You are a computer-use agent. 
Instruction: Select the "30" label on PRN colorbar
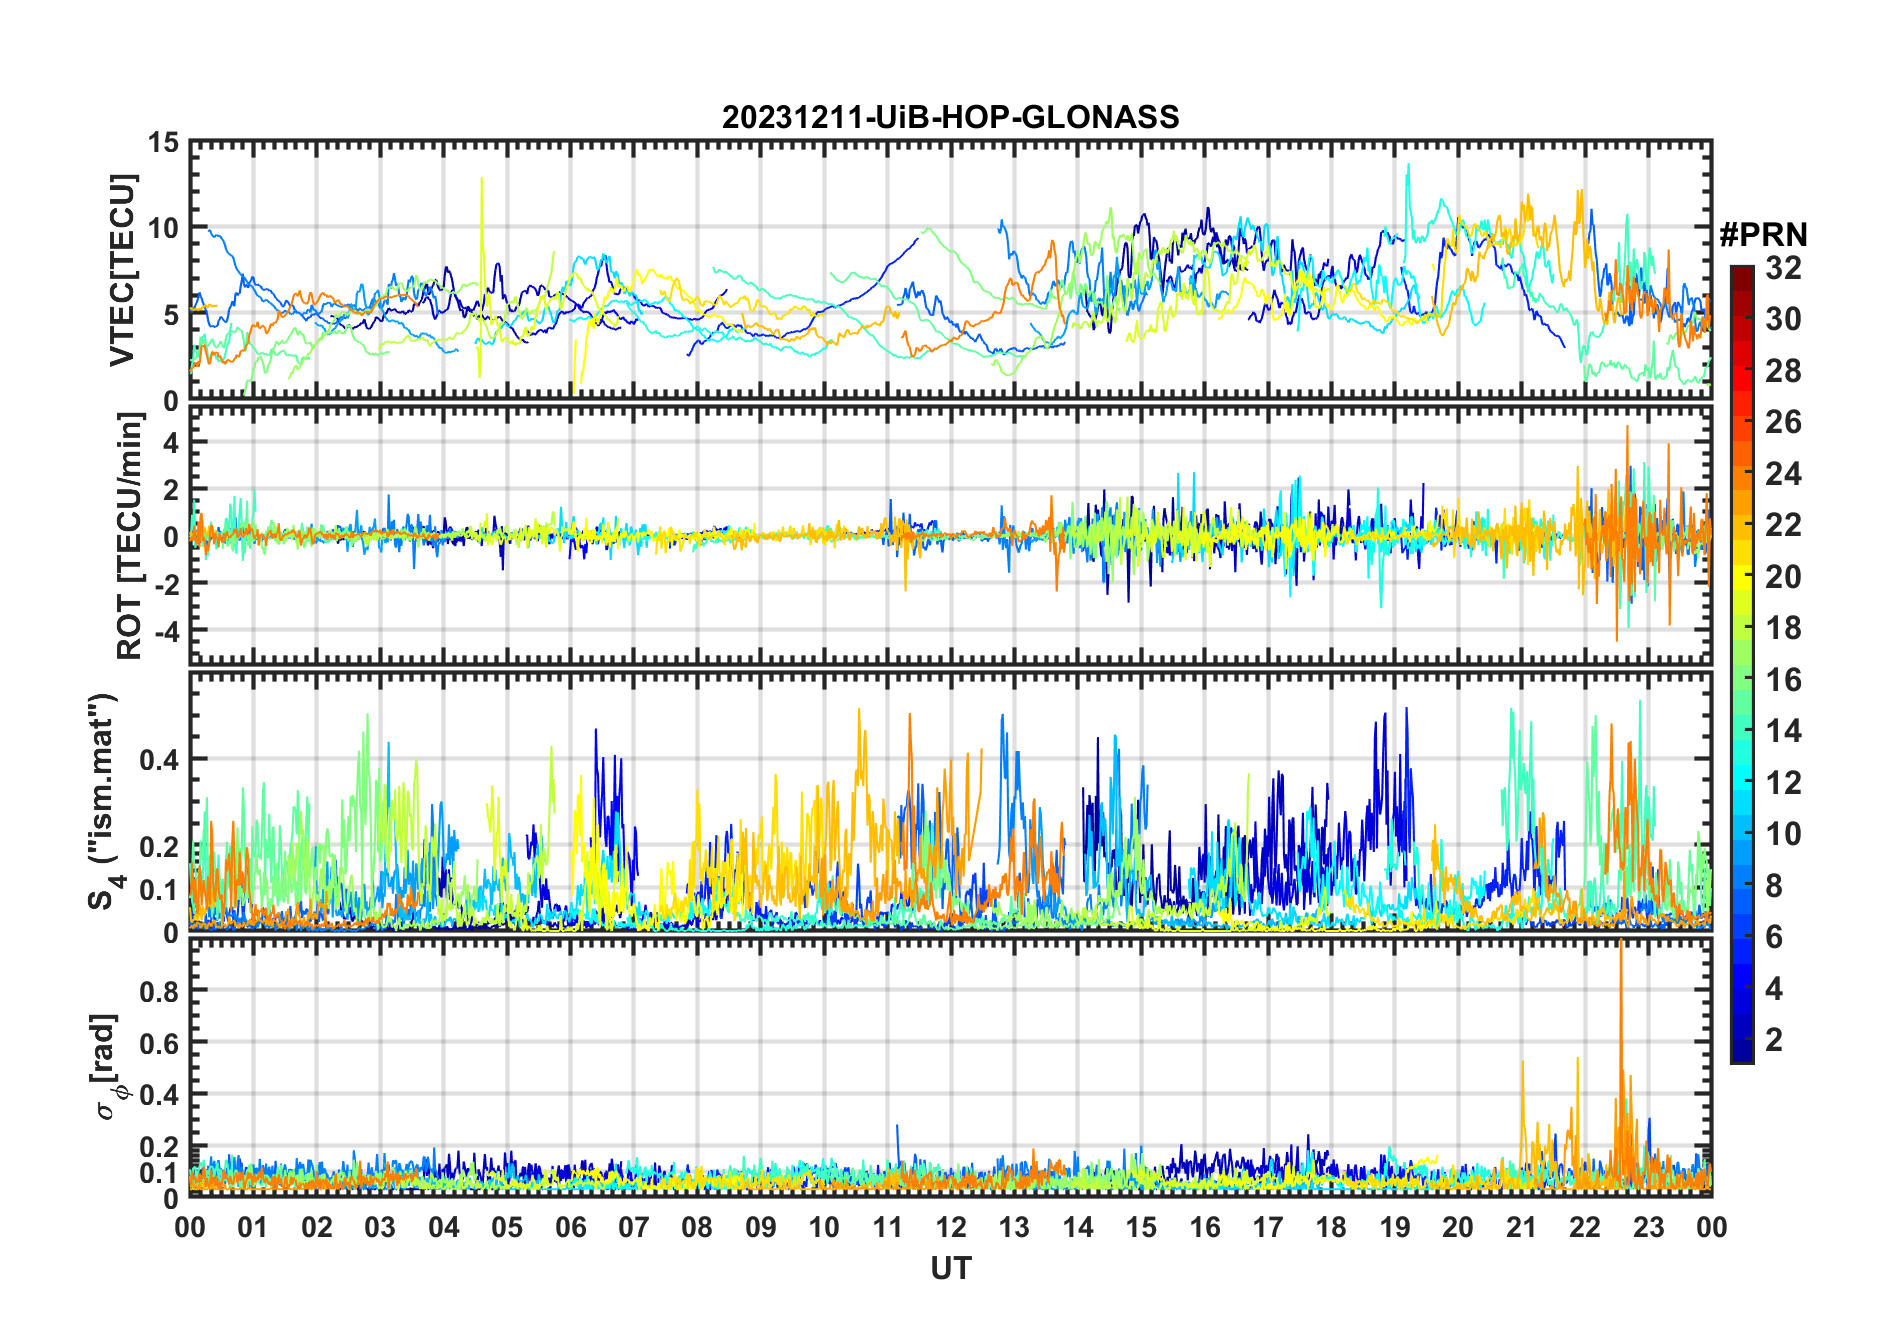(1783, 319)
